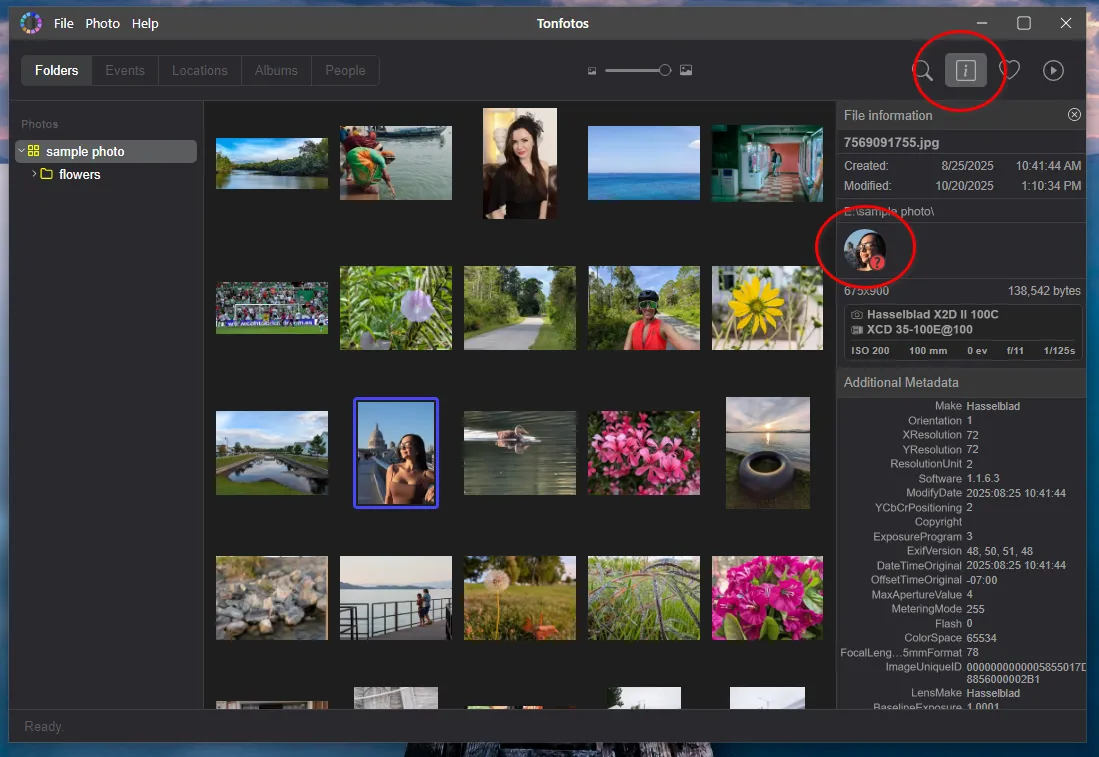Expand the flowers folder tree arrow
Image resolution: width=1099 pixels, height=757 pixels.
click(34, 174)
